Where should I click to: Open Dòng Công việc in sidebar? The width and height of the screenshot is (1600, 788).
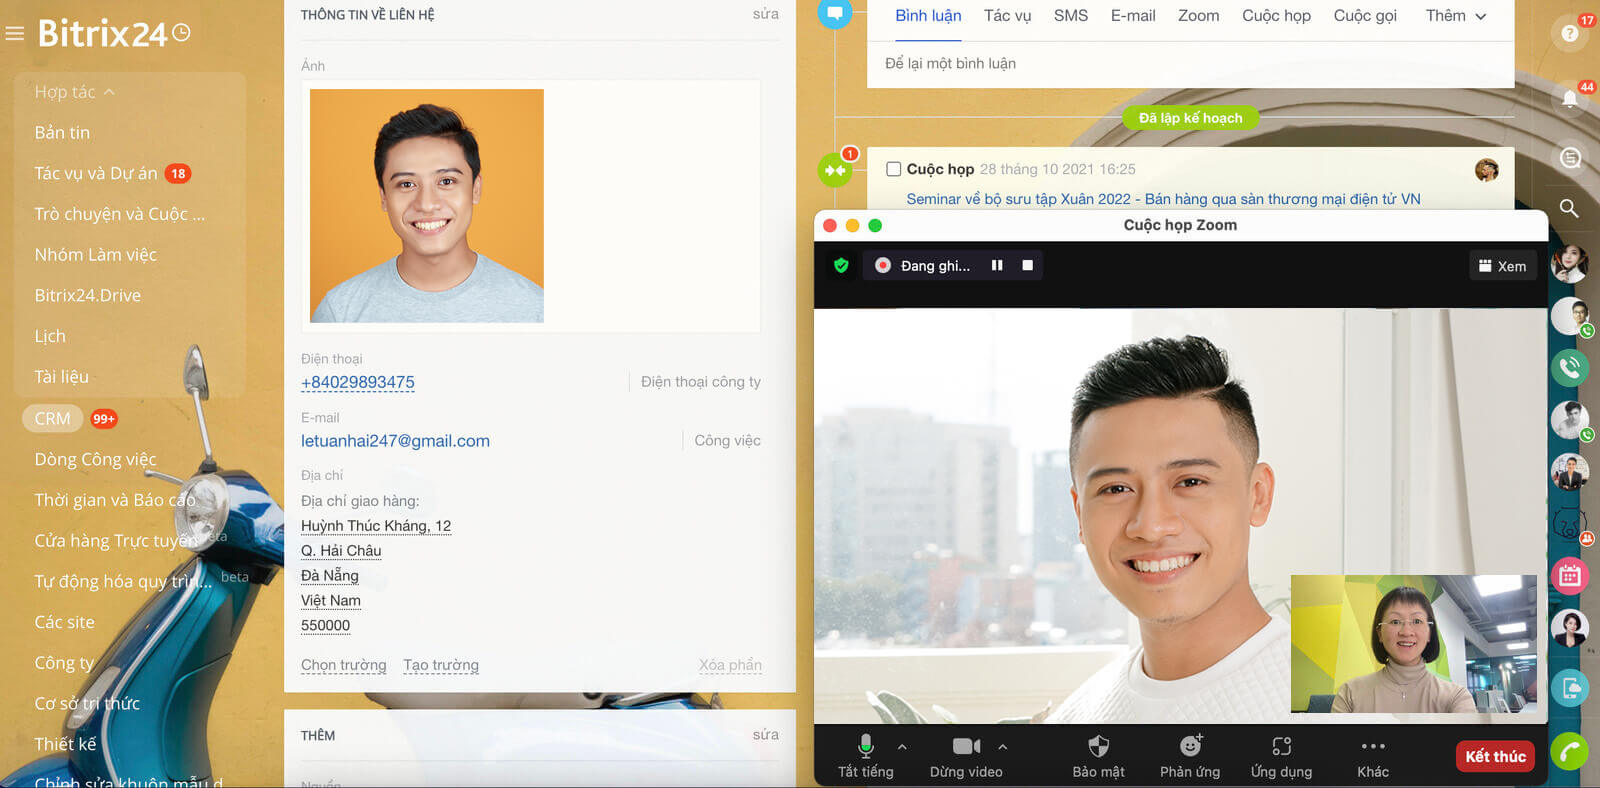click(x=96, y=460)
